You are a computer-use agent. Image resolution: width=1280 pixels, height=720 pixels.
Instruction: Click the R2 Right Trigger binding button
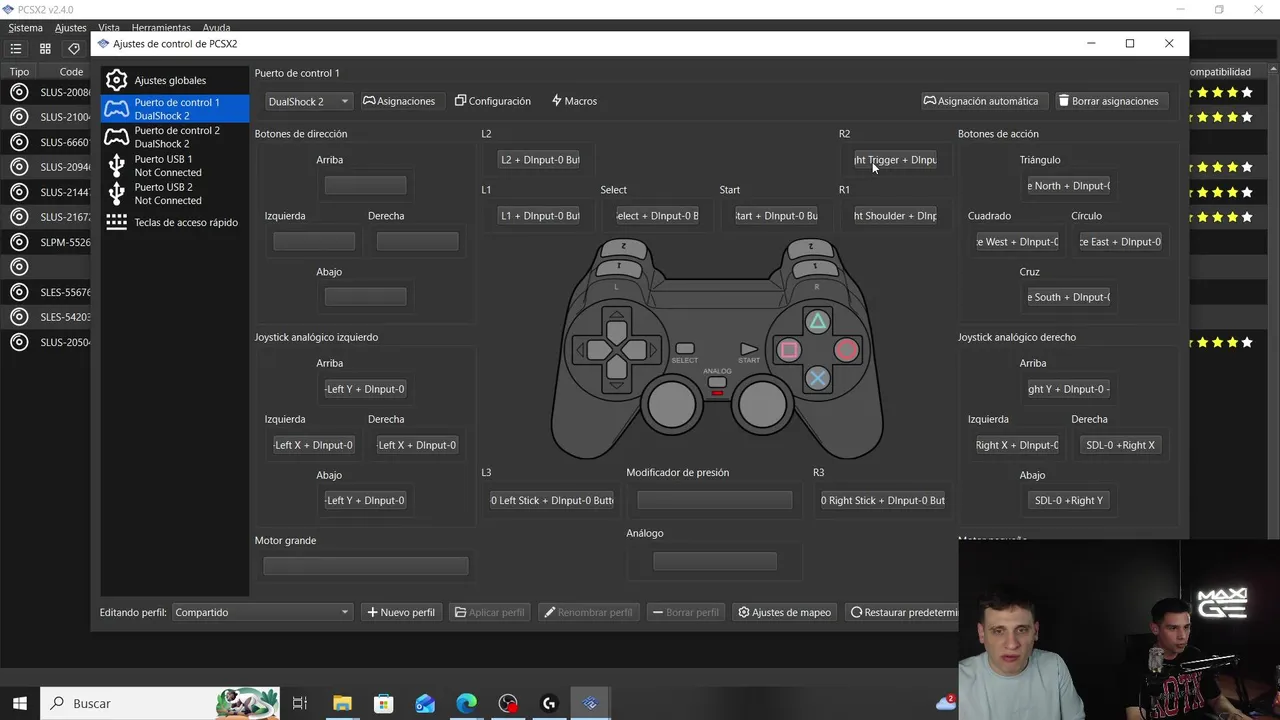point(895,160)
